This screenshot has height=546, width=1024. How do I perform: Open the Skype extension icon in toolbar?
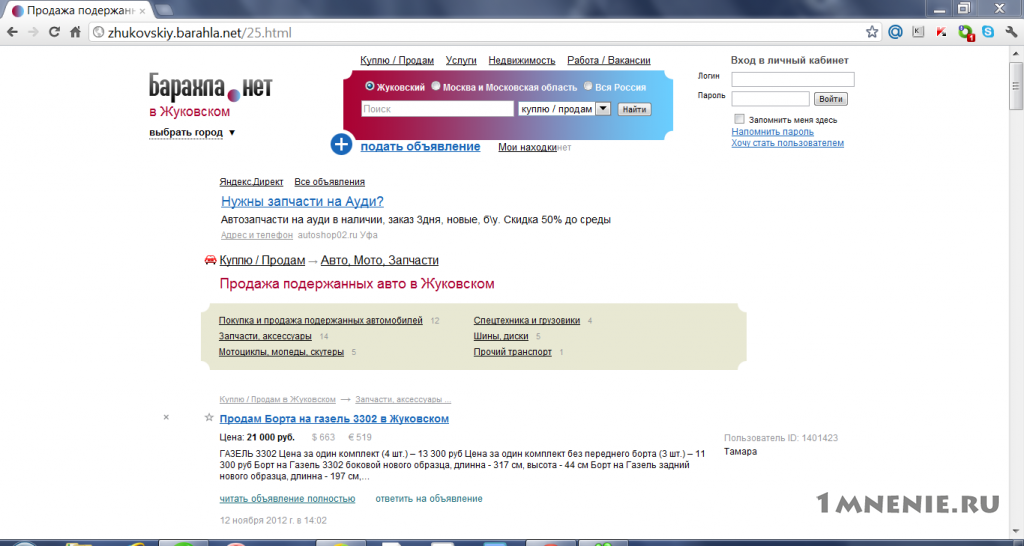(x=989, y=31)
